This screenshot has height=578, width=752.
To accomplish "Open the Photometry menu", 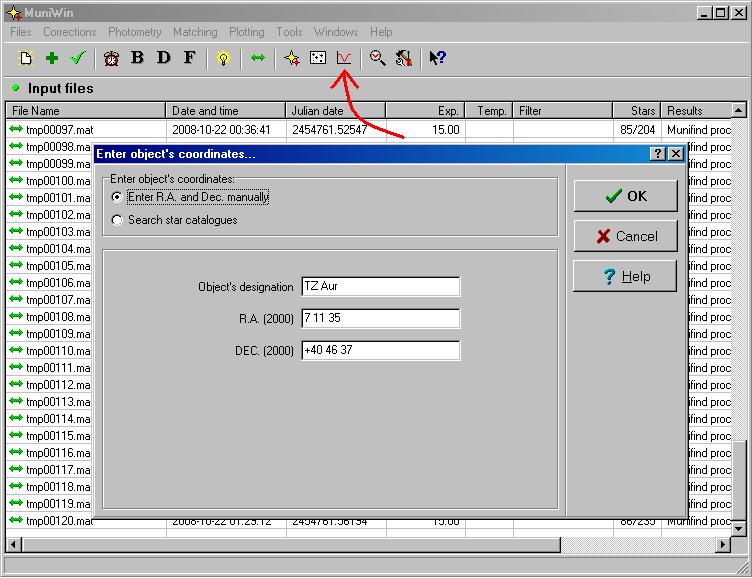I will point(134,32).
